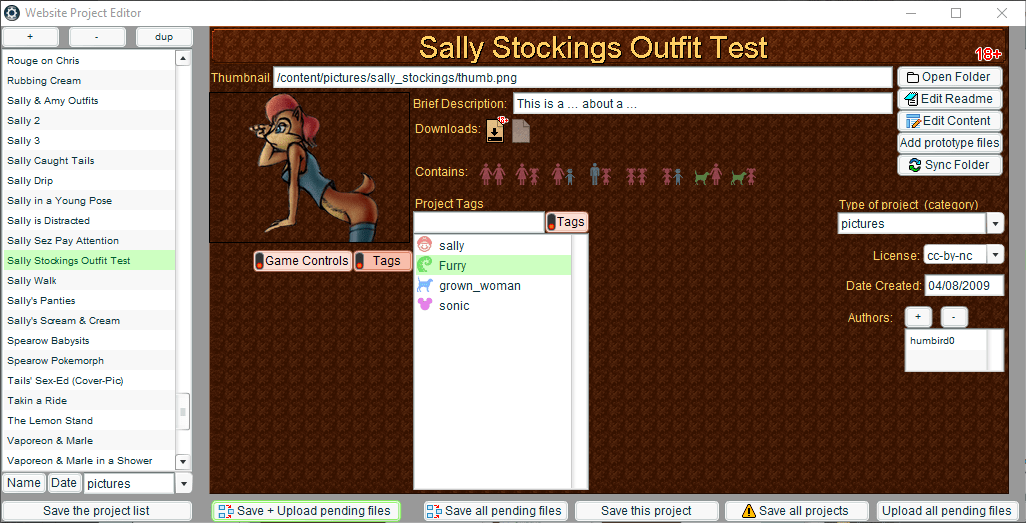Open the Edit Content editor
1026x523 pixels.
(949, 121)
